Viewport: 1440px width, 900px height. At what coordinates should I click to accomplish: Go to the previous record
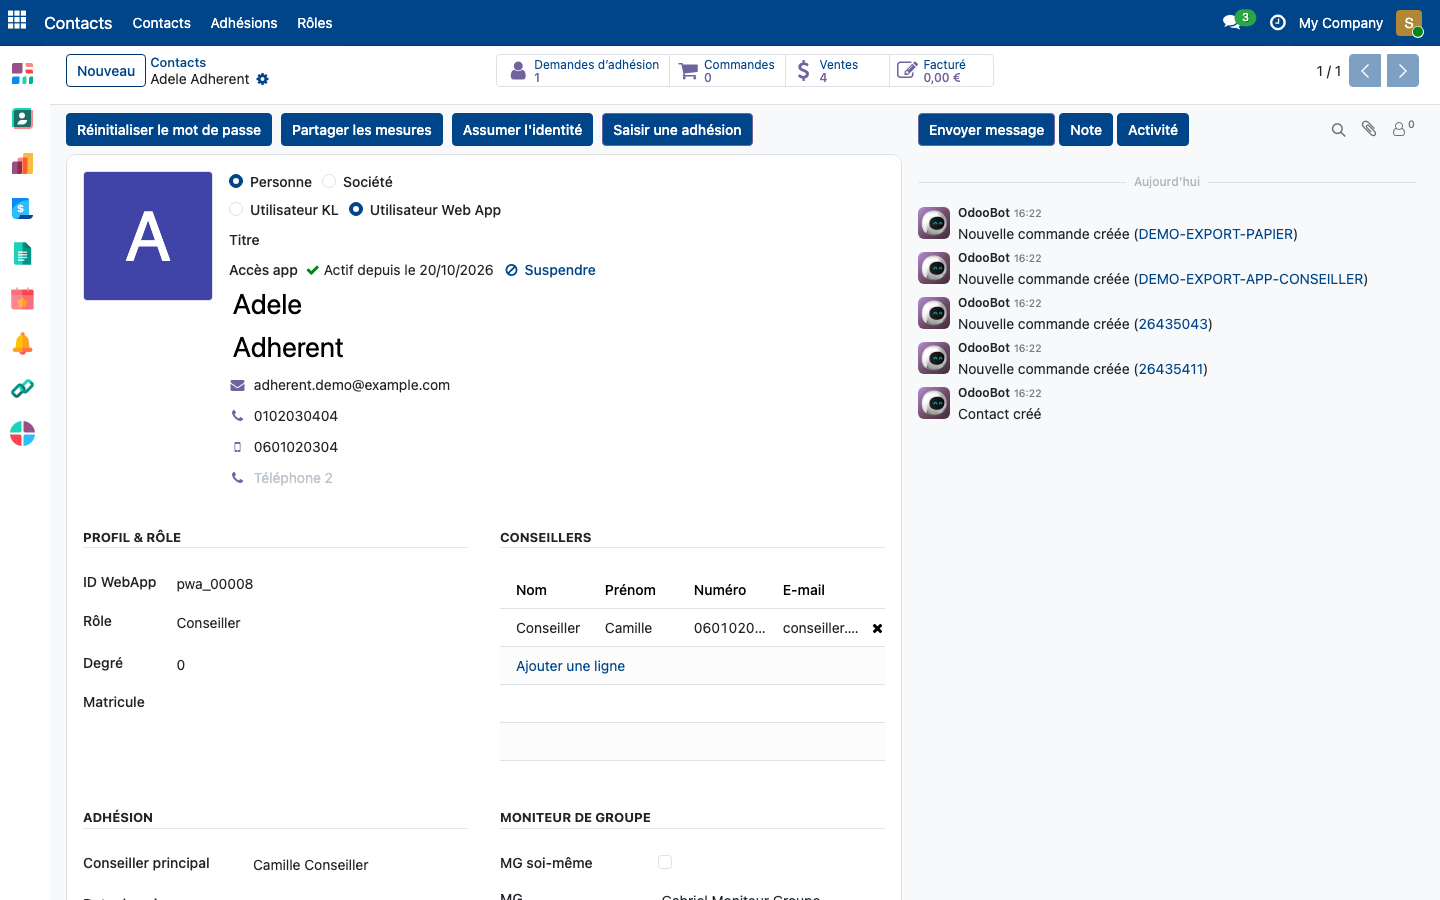click(x=1365, y=71)
